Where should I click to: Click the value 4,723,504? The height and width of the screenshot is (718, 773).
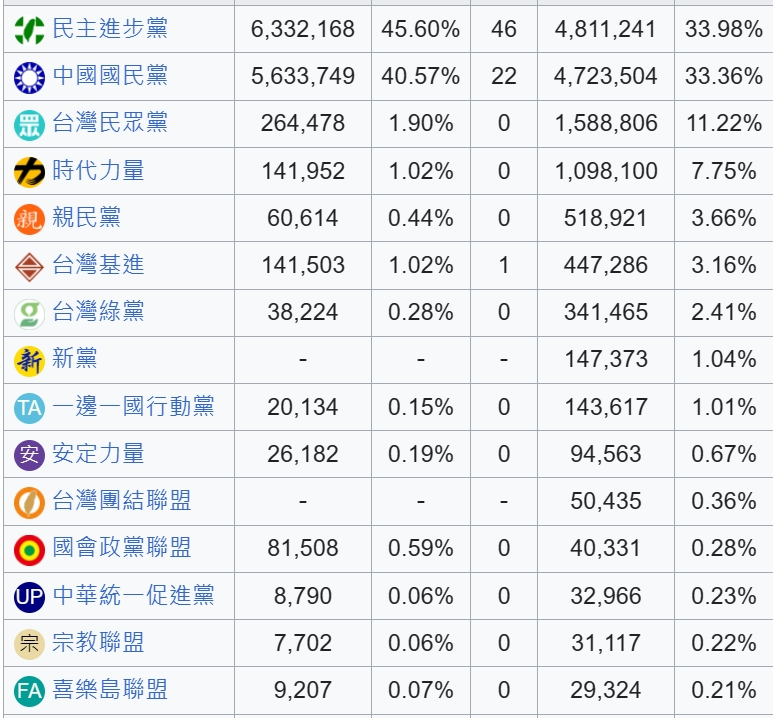point(605,76)
